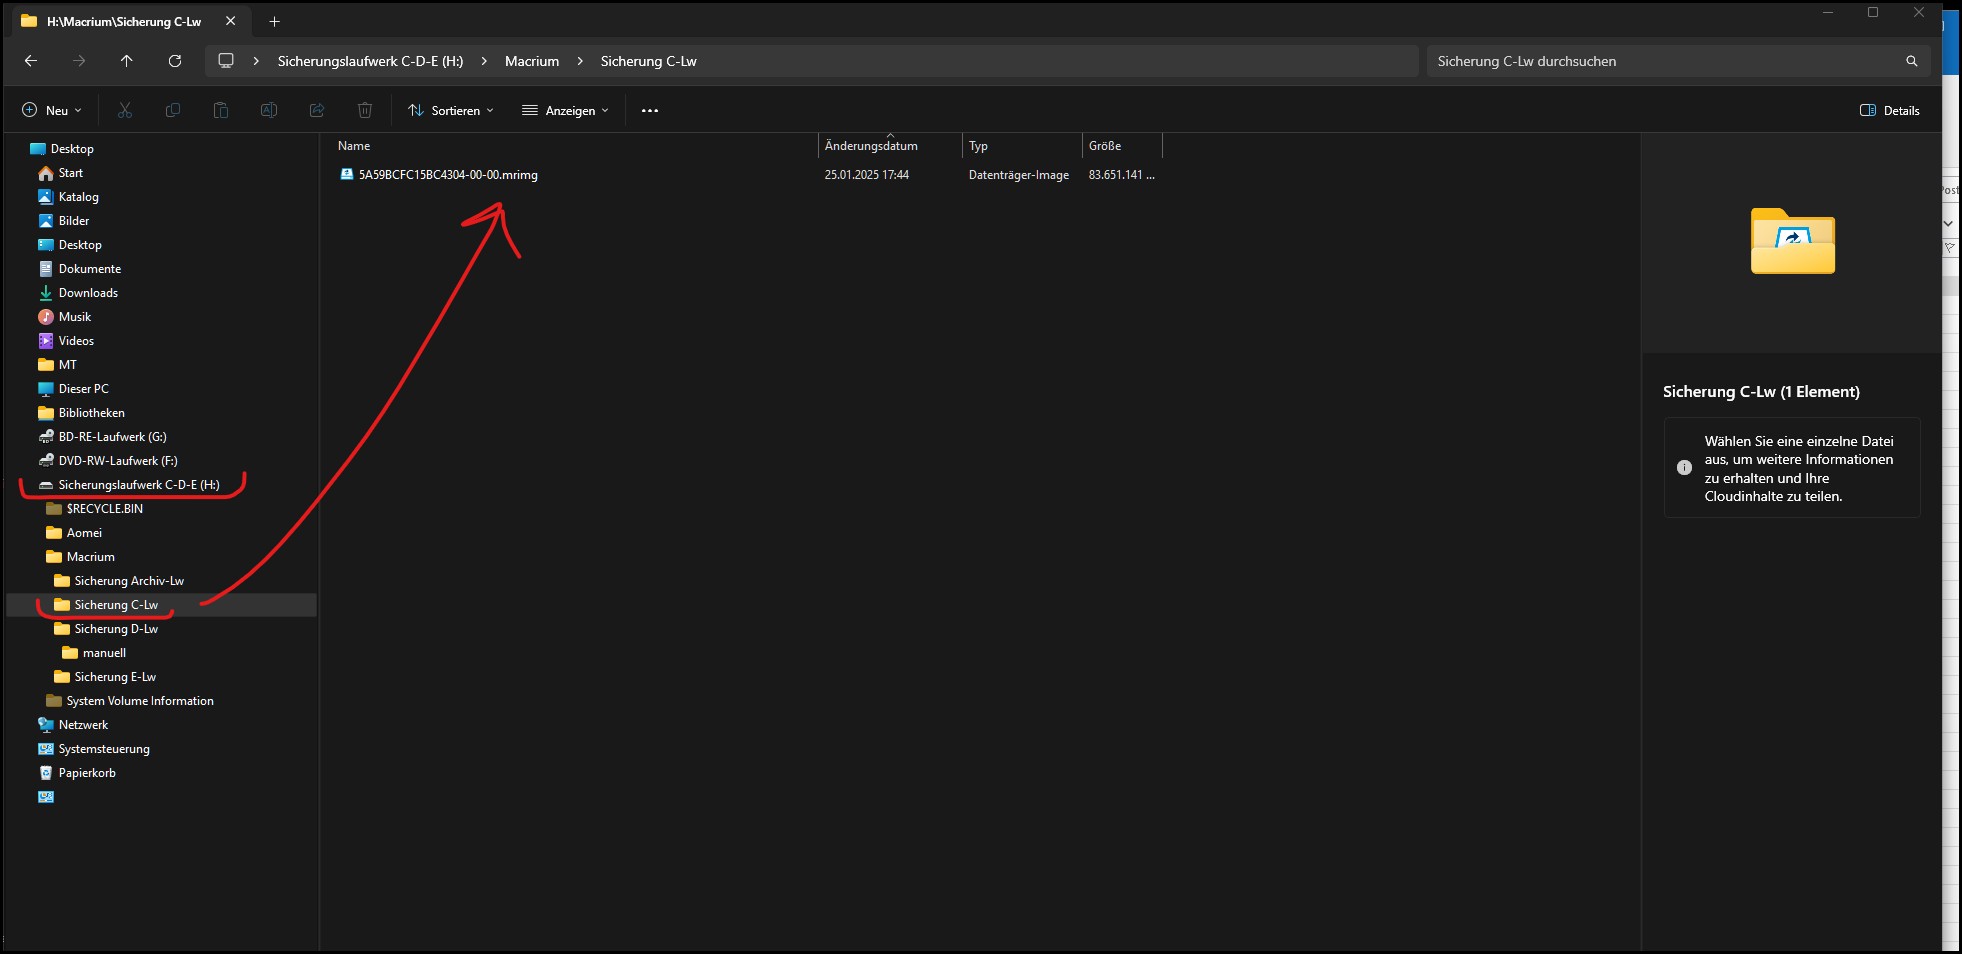Click Sicherungslaufwerk C-D-E (H:) in breadcrumb
The image size is (1962, 954).
(x=370, y=61)
